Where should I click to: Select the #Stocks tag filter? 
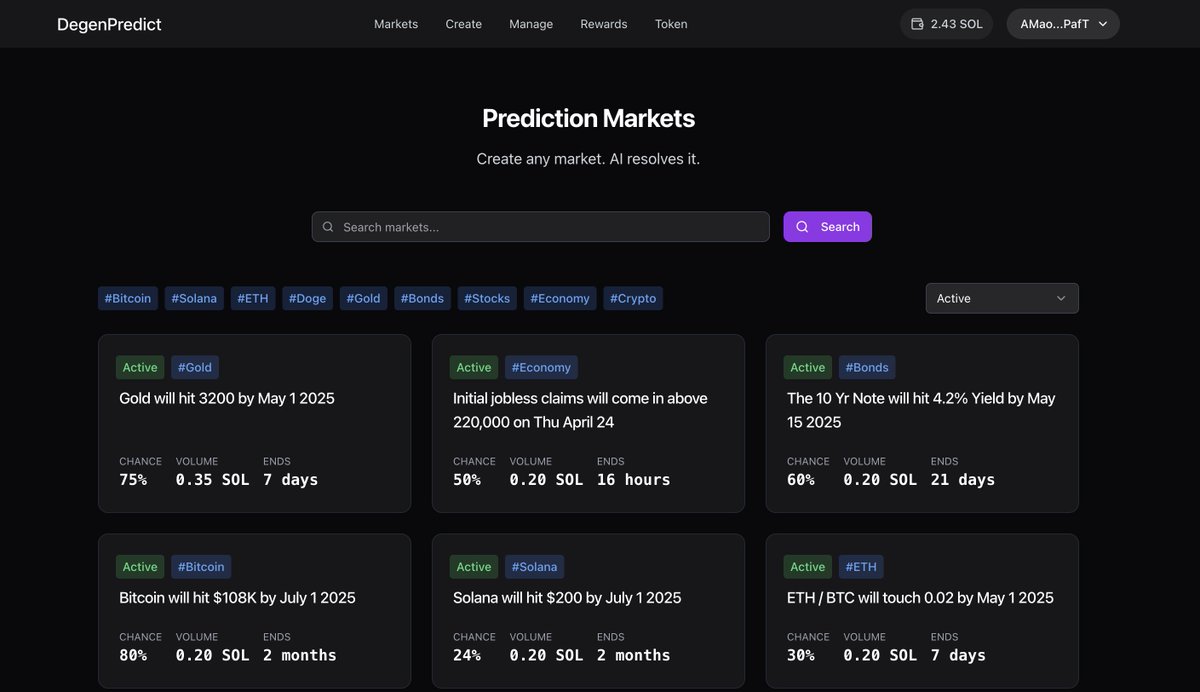pos(487,298)
